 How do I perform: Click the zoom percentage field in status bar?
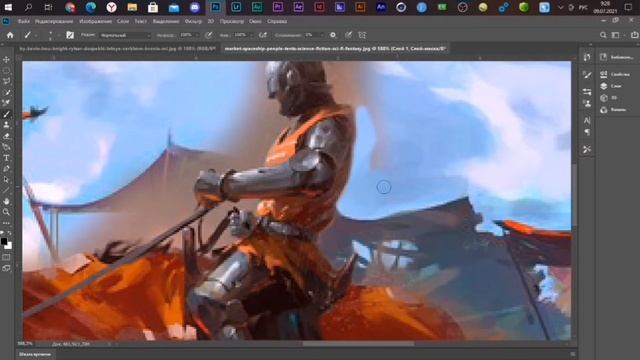point(24,344)
